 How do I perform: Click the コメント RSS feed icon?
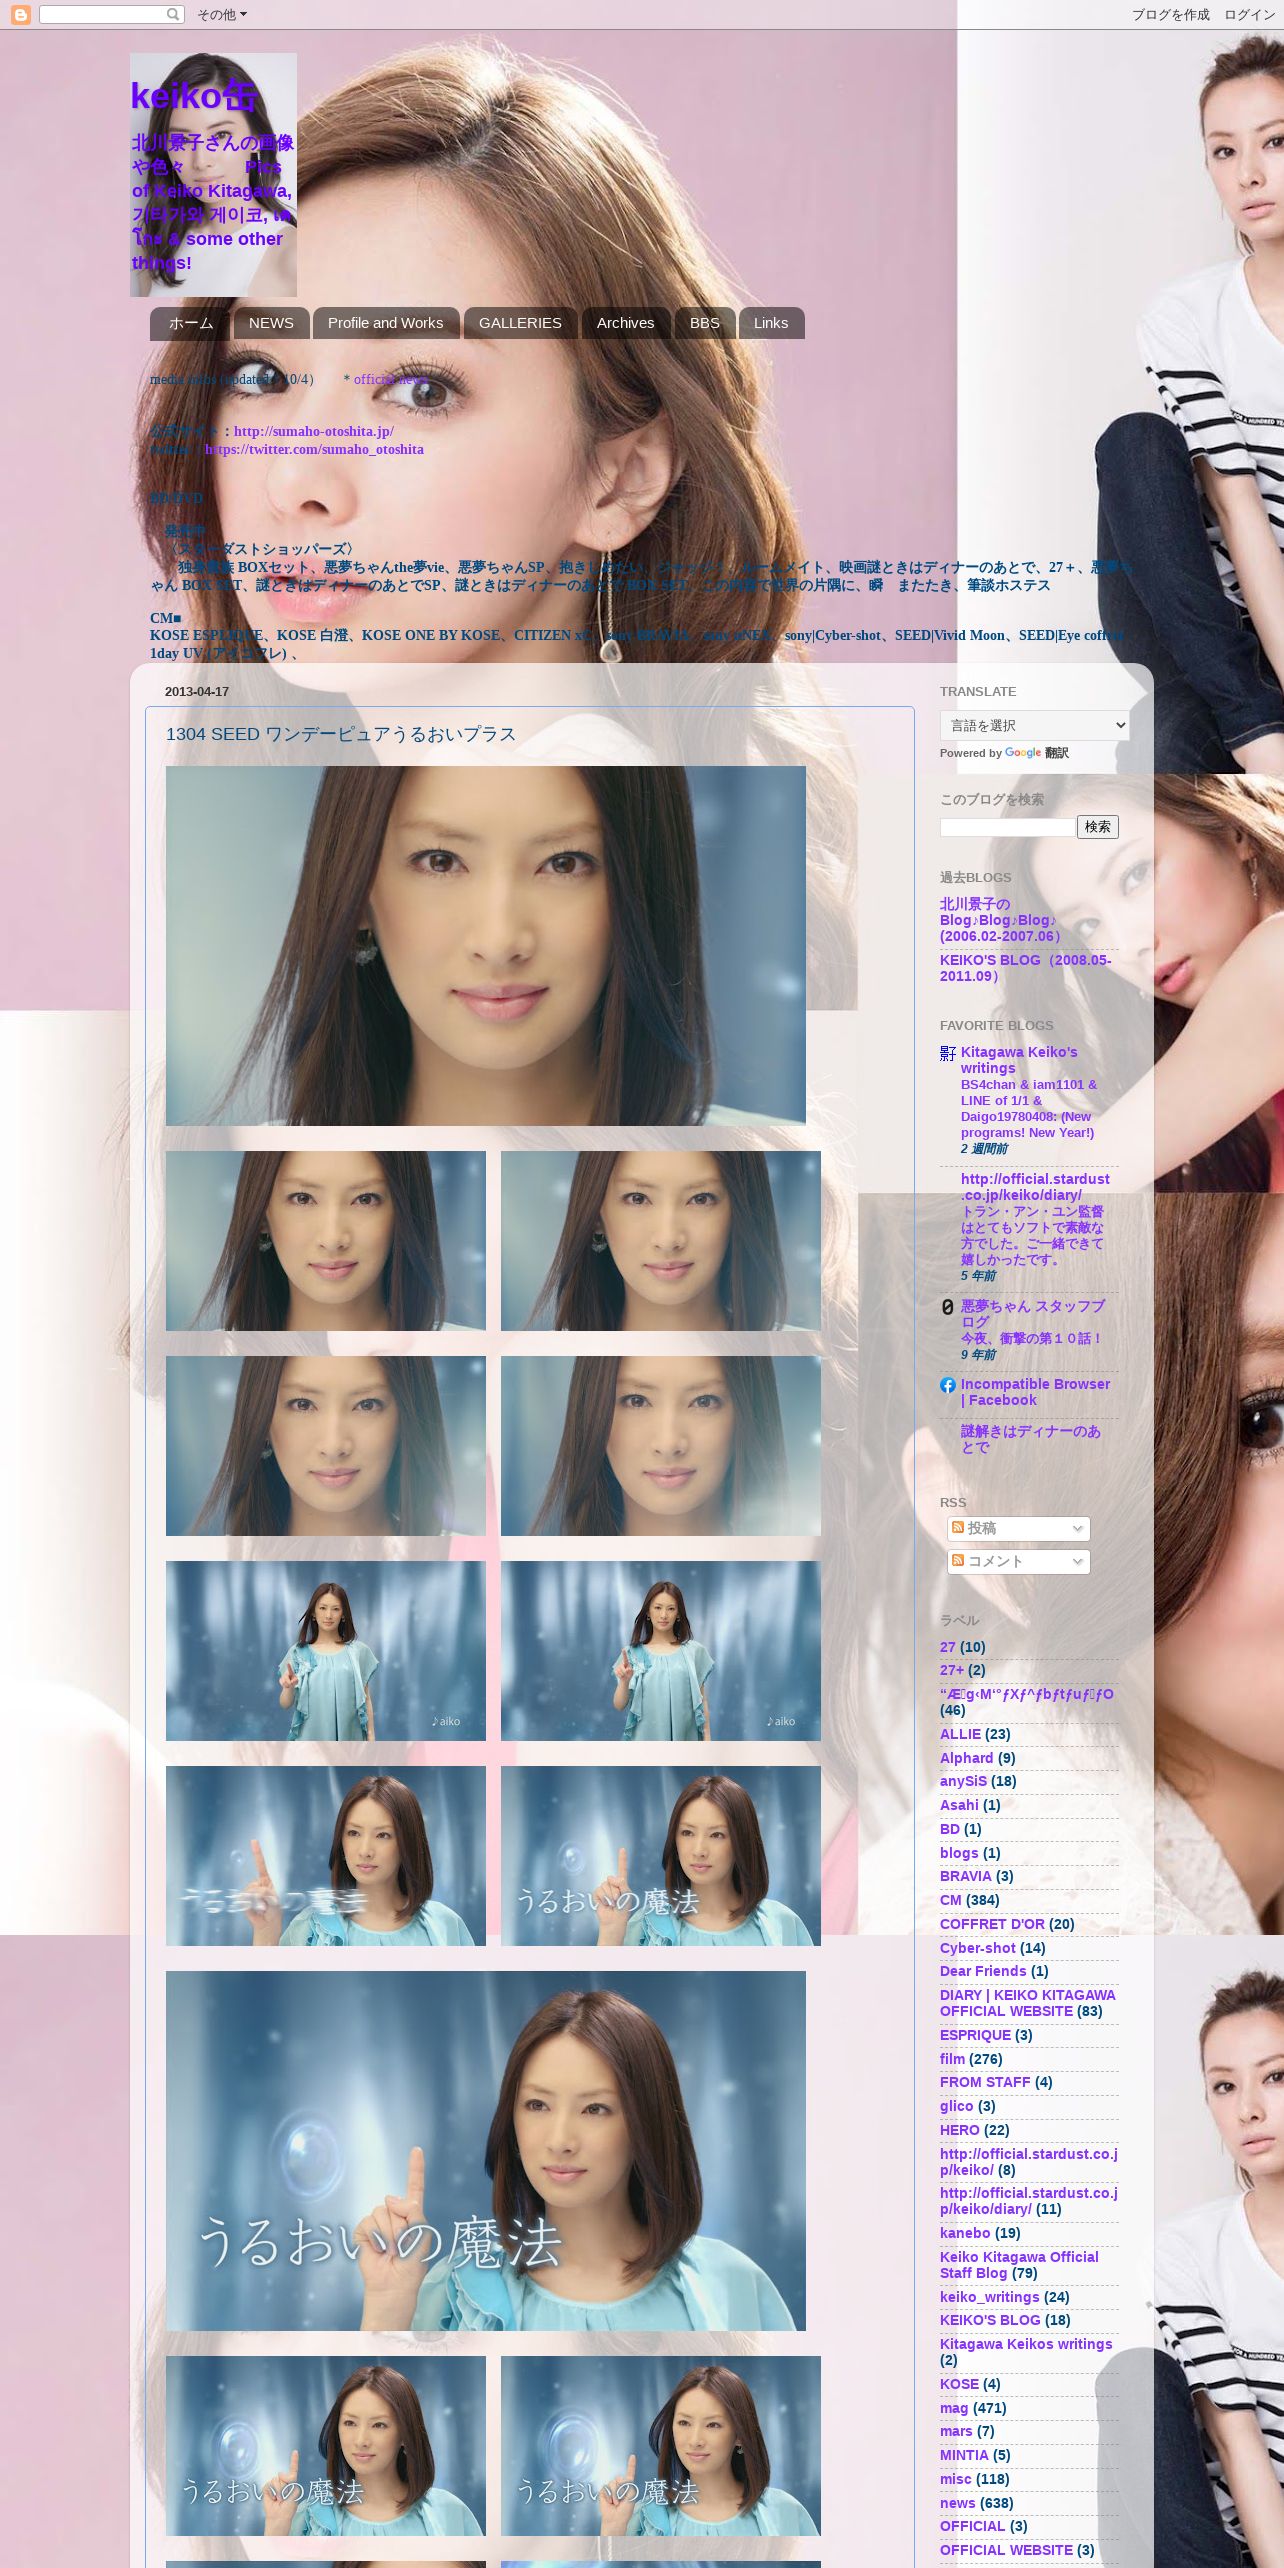point(958,1560)
